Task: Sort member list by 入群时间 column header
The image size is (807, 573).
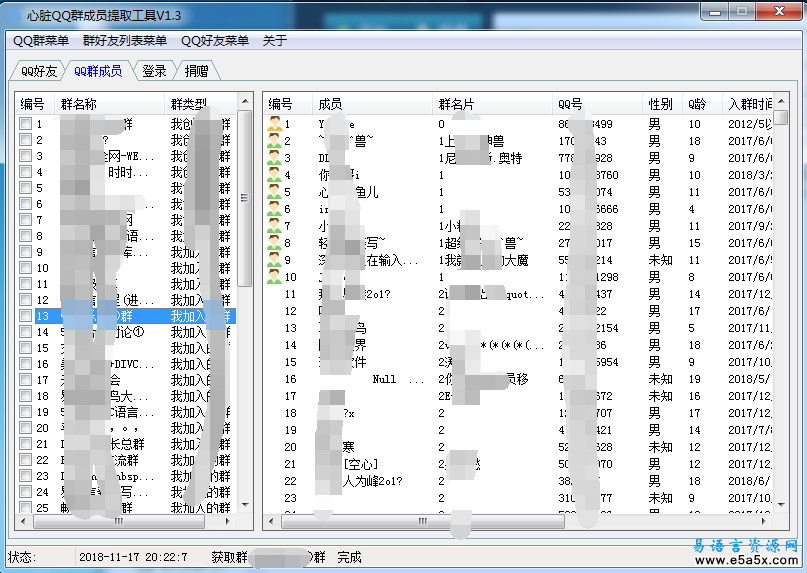Action: click(748, 104)
